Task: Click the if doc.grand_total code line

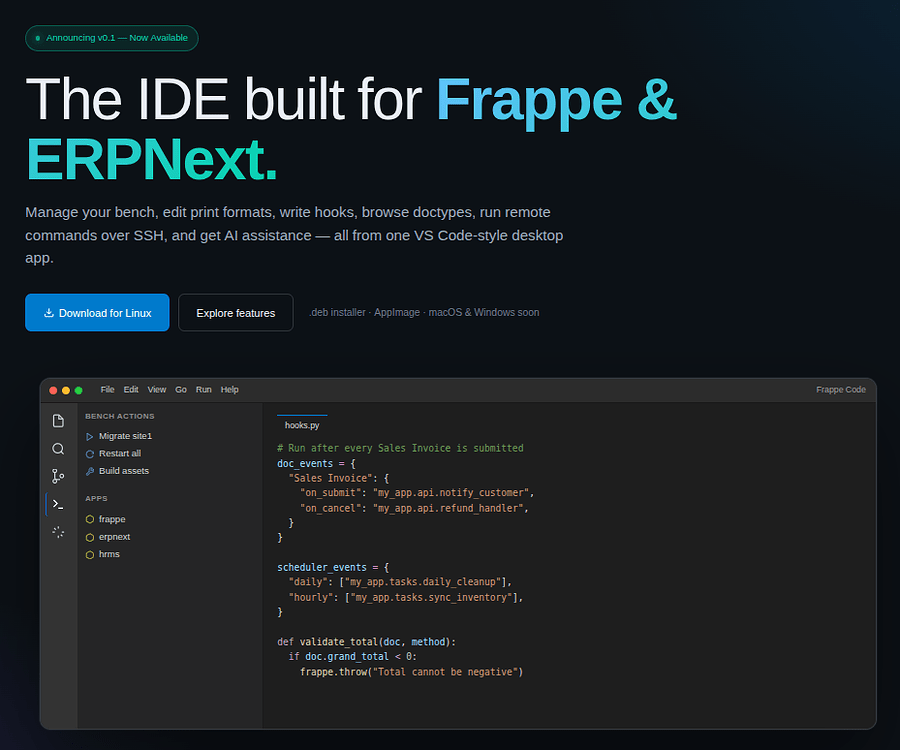Action: 352,656
